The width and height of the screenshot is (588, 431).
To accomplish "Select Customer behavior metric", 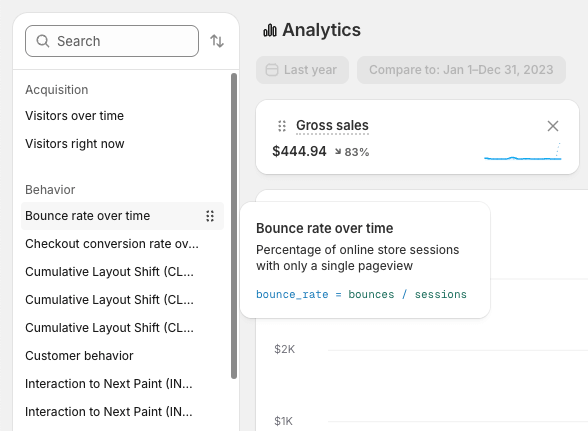I will pos(79,356).
